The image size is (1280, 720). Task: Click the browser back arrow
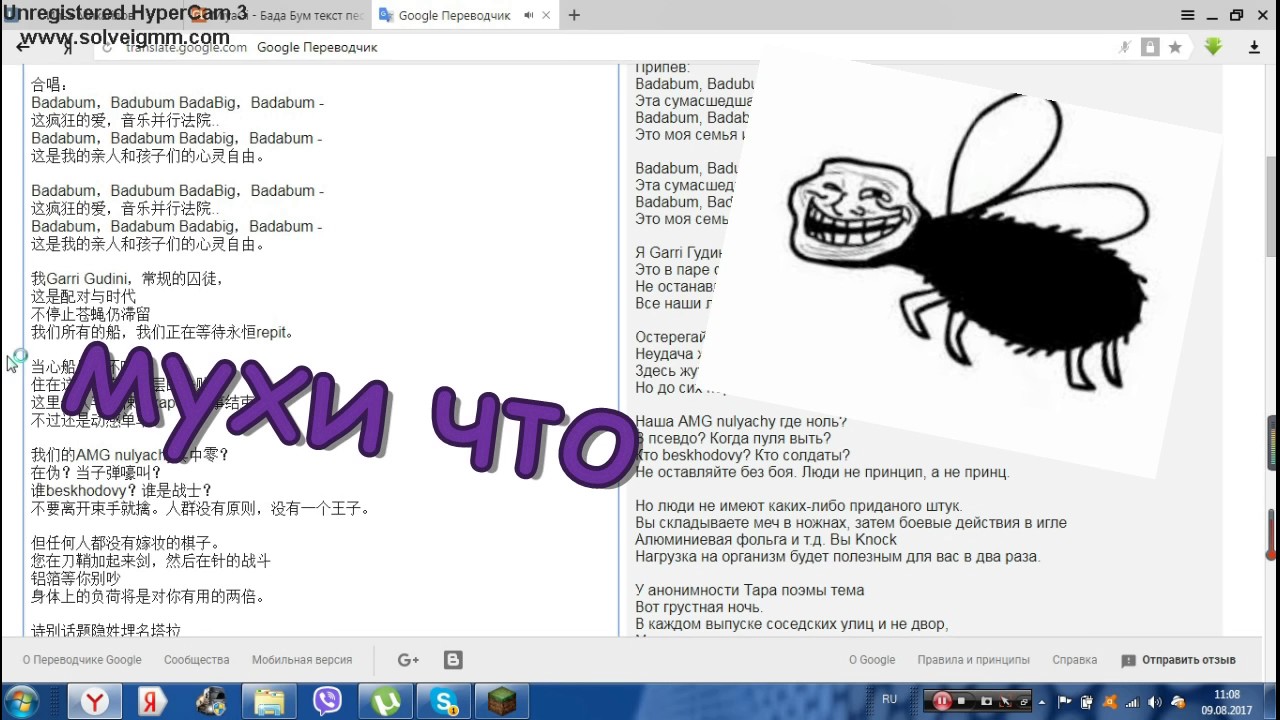pyautogui.click(x=23, y=47)
